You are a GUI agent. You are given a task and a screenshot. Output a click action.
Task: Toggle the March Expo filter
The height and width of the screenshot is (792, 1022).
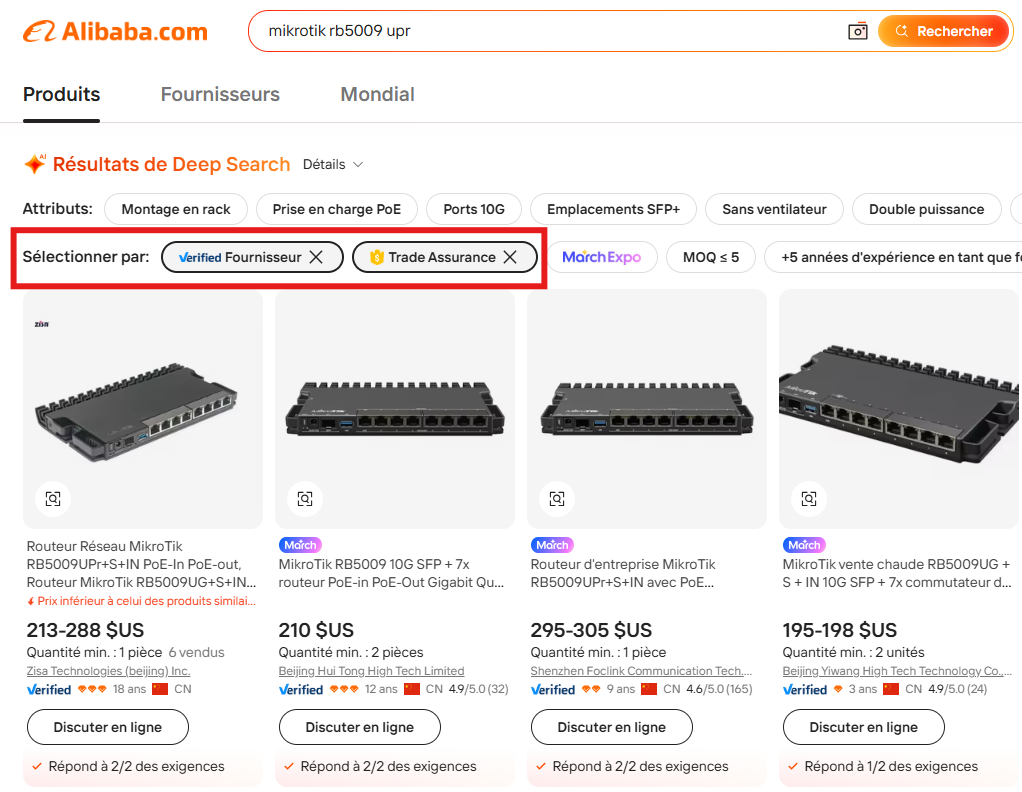601,257
